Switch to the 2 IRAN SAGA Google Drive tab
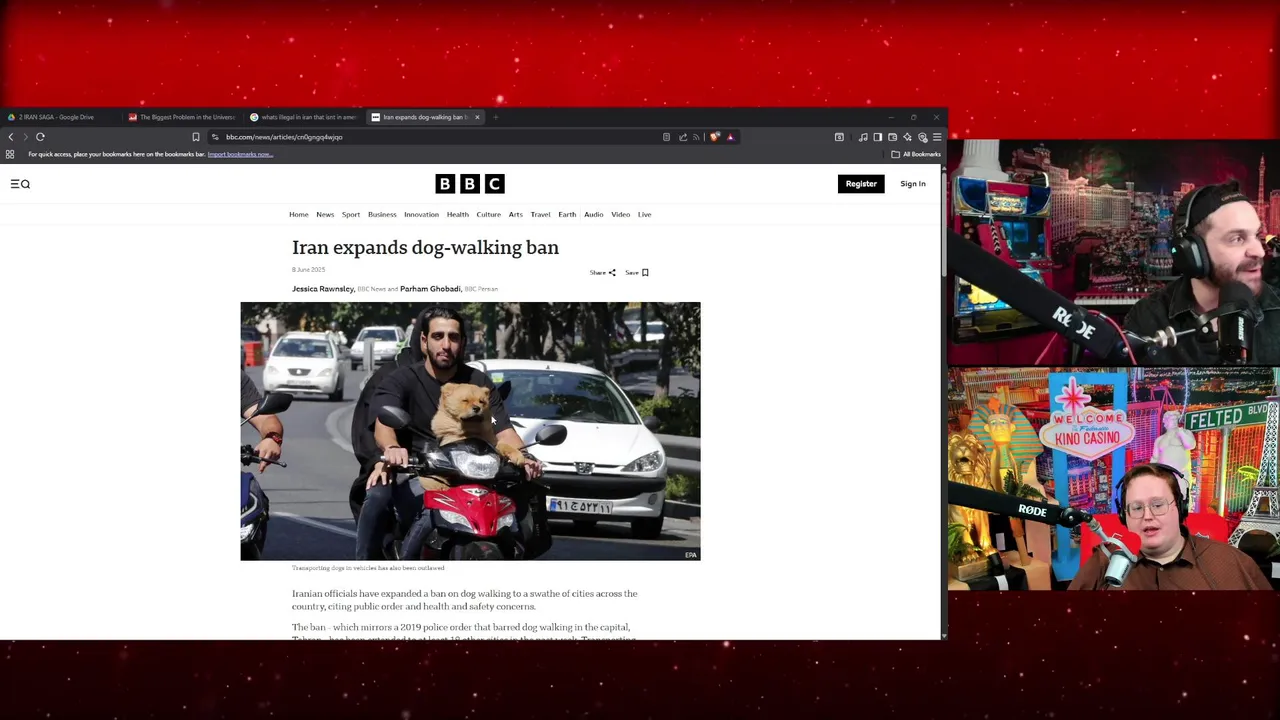The image size is (1280, 720). coord(62,117)
